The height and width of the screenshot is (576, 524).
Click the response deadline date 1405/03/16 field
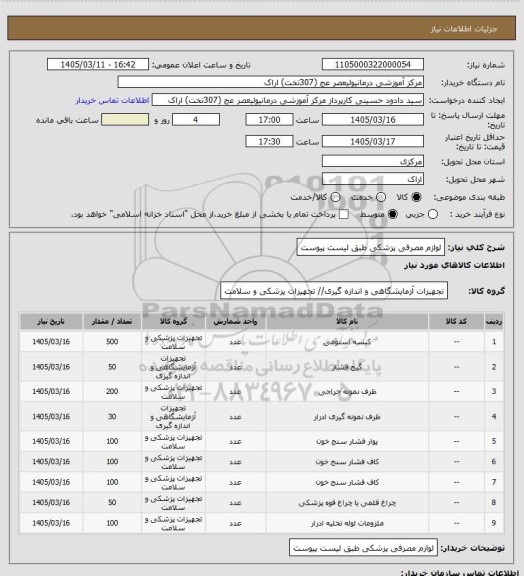pos(373,120)
